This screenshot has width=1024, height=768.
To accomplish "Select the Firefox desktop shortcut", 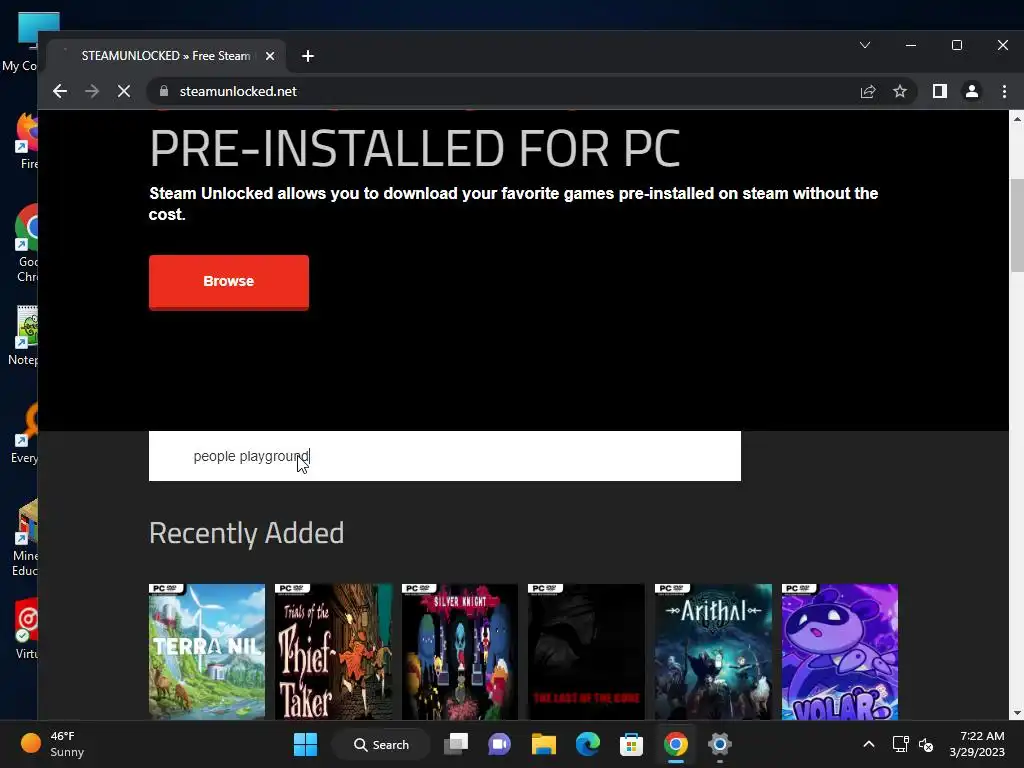I will pyautogui.click(x=27, y=142).
